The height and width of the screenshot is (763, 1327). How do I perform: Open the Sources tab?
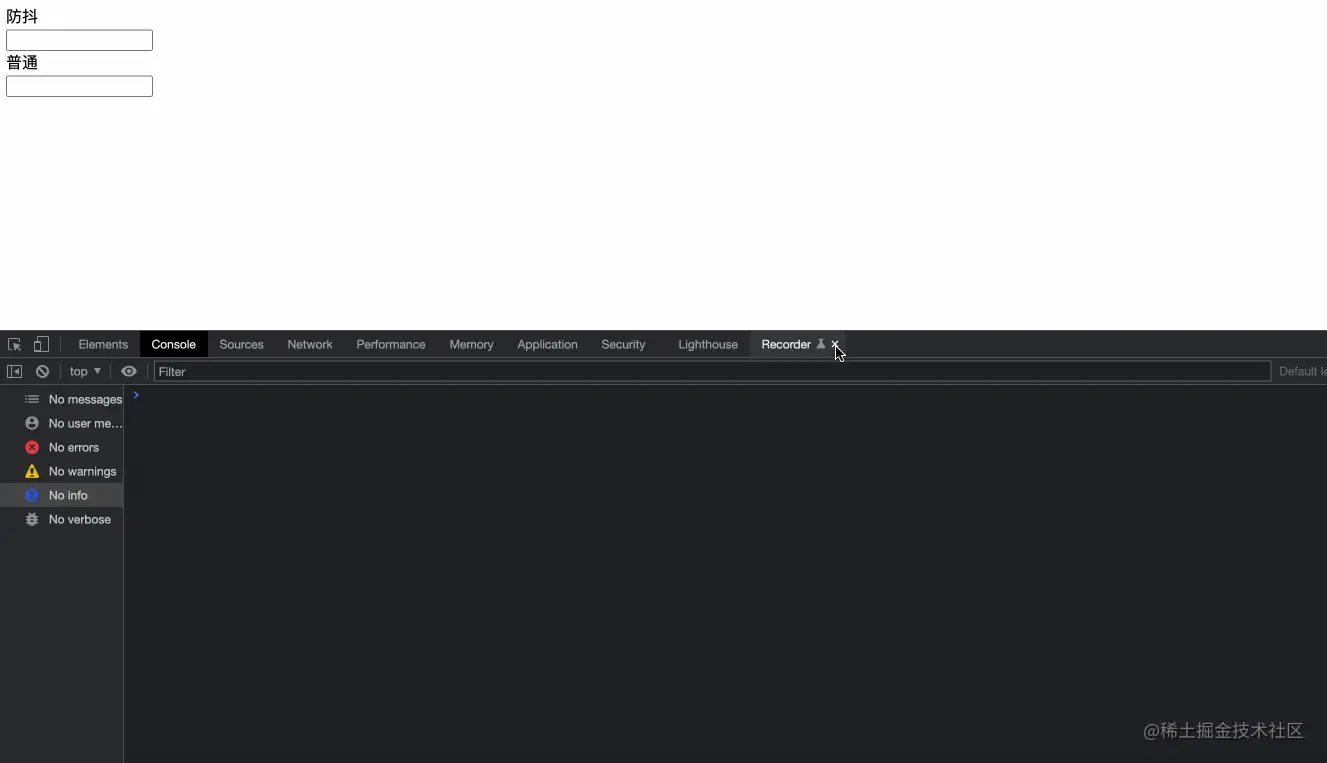click(241, 344)
